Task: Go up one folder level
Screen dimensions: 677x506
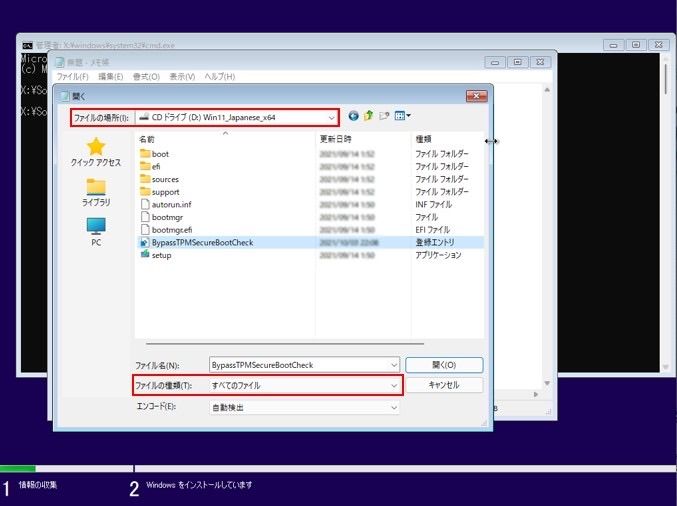Action: click(368, 117)
